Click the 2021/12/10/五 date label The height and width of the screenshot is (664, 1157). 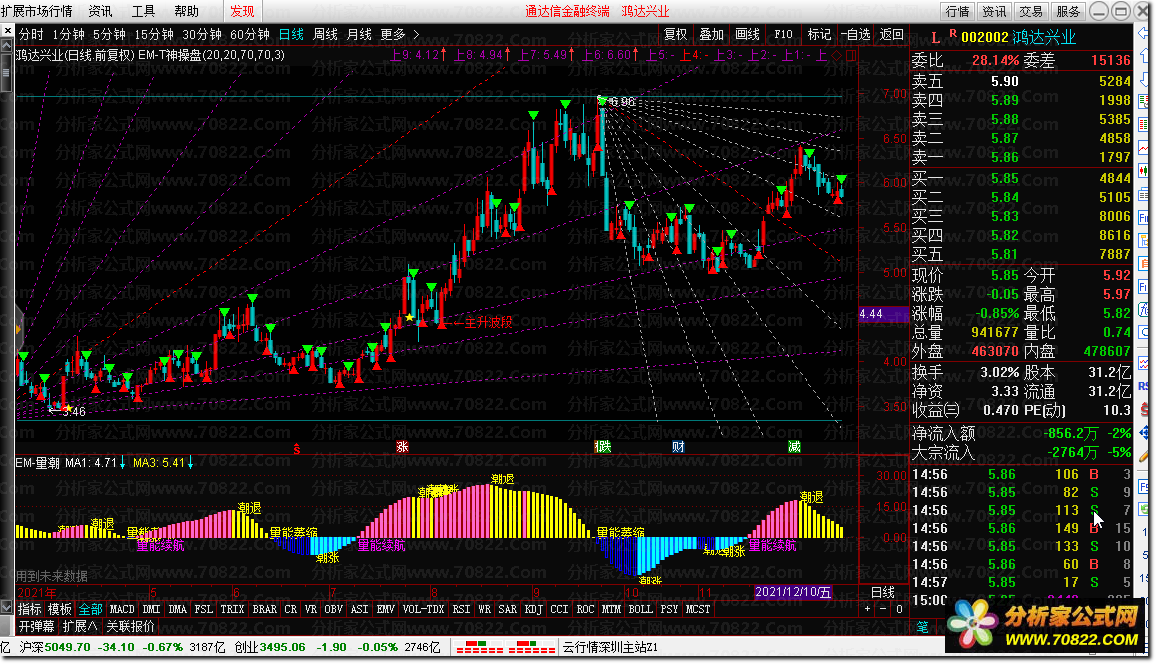[x=793, y=592]
